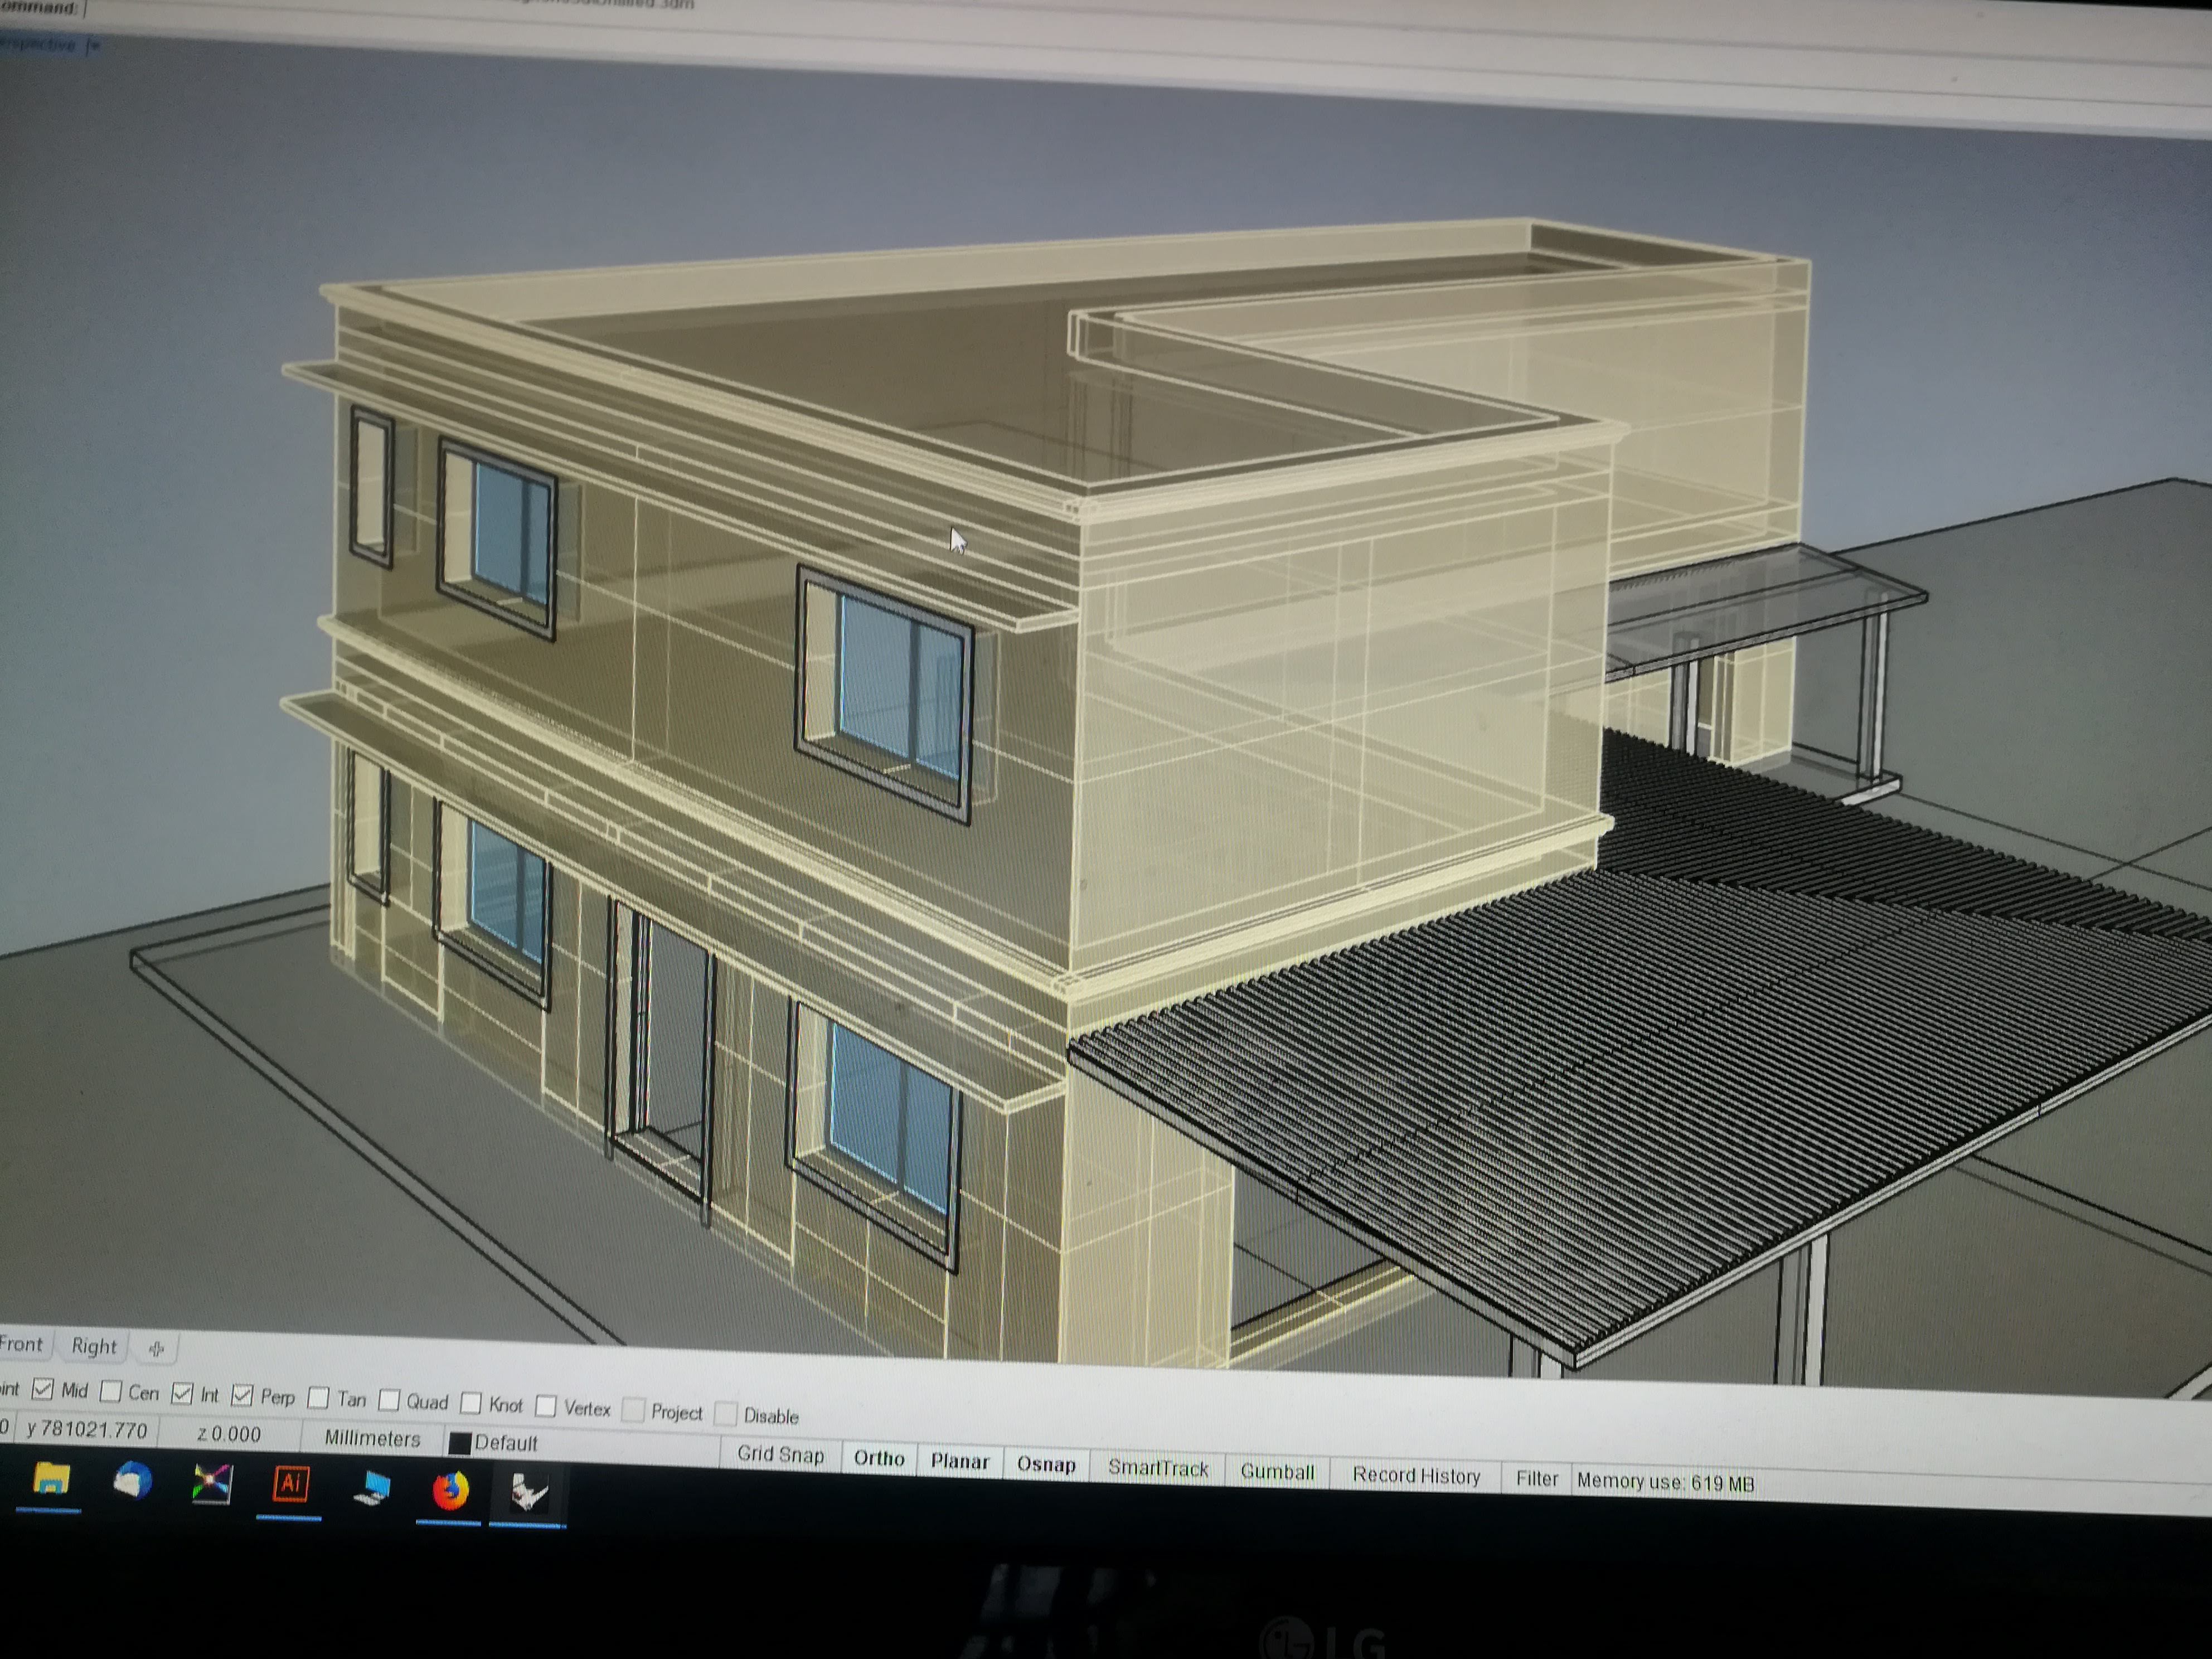Click the black Default layer color swatch
2212x1659 pixels.
click(x=460, y=1443)
